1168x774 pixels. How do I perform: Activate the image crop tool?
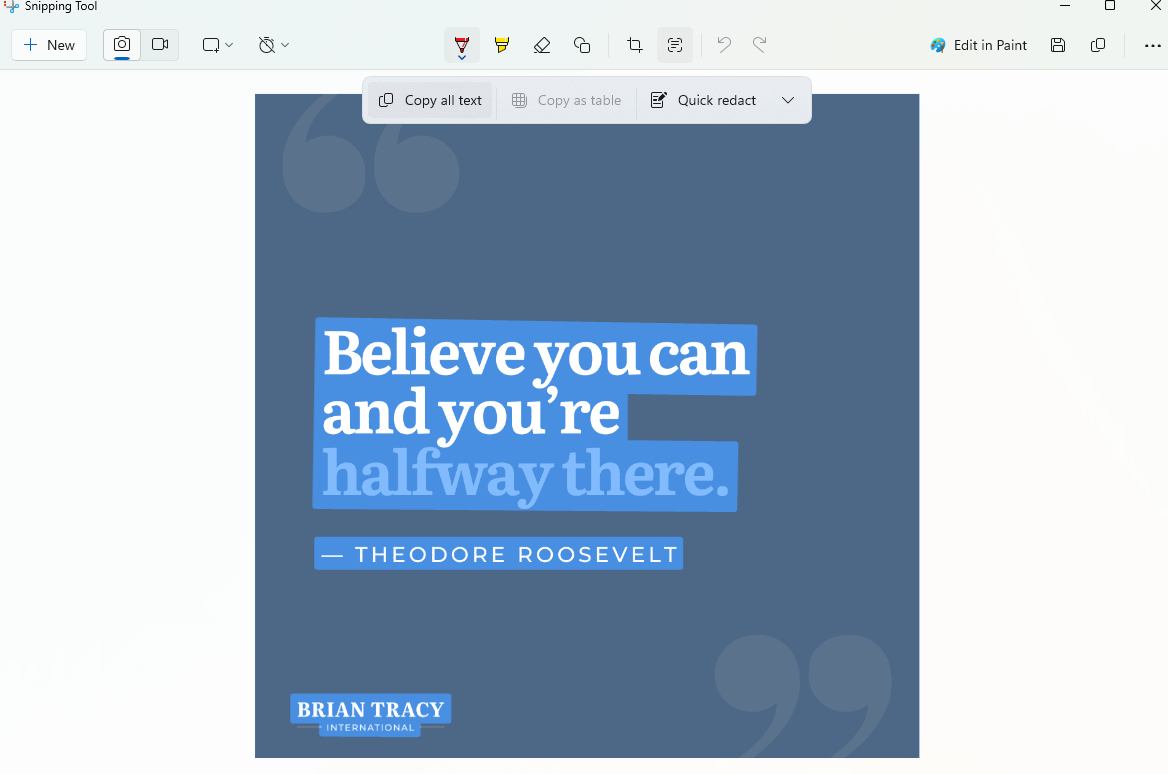(634, 45)
